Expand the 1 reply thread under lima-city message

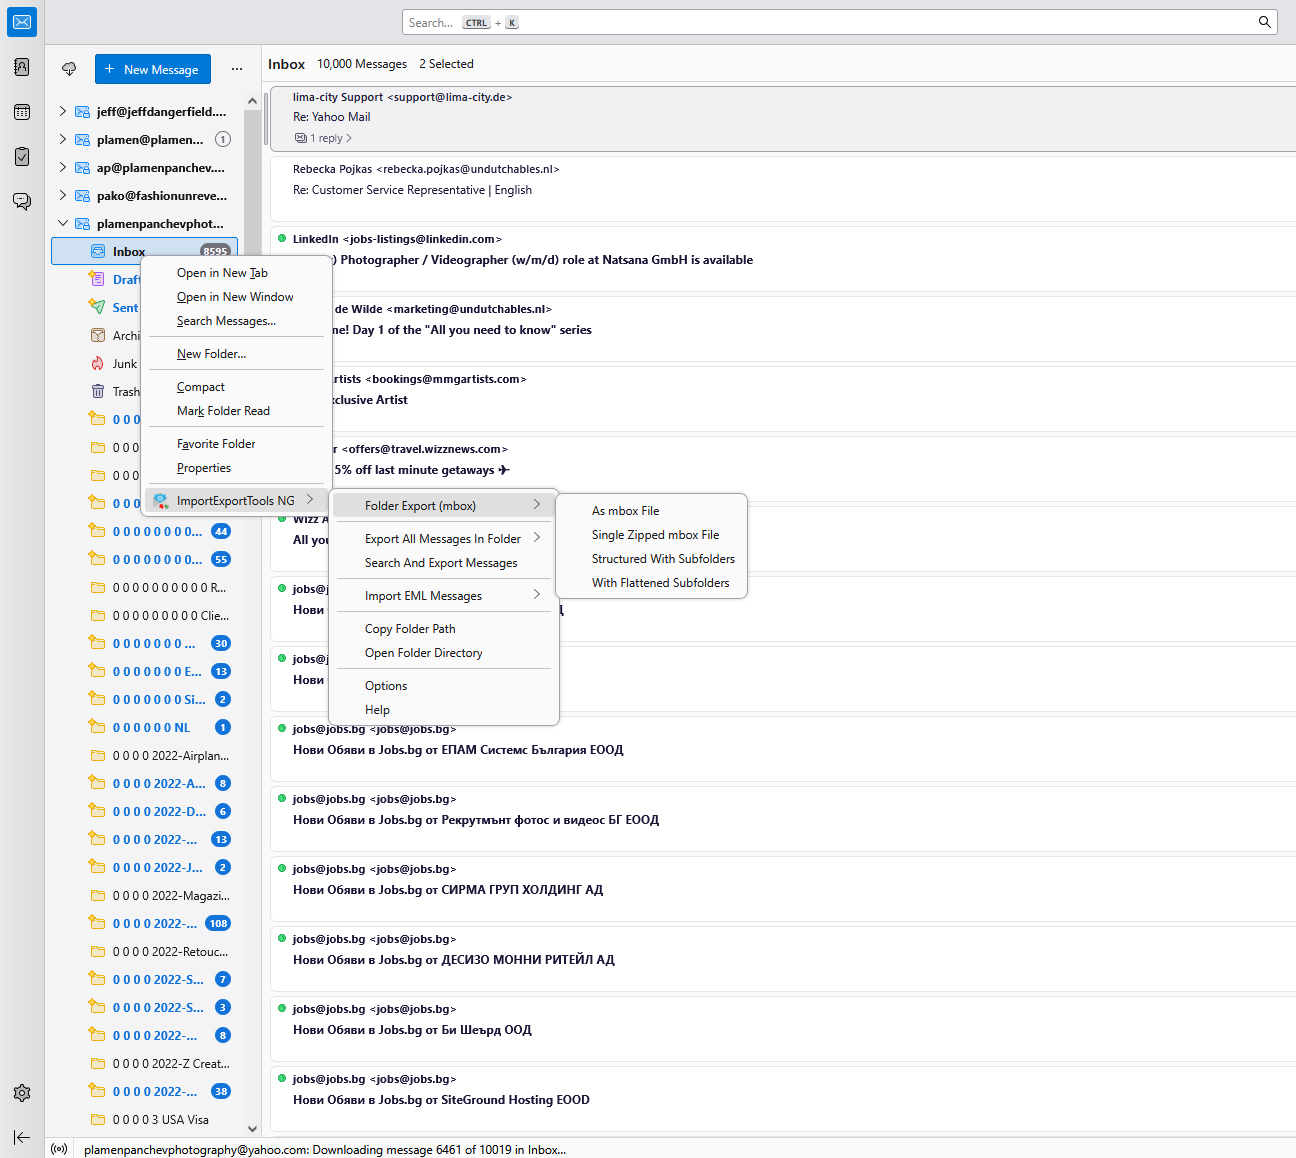point(324,138)
